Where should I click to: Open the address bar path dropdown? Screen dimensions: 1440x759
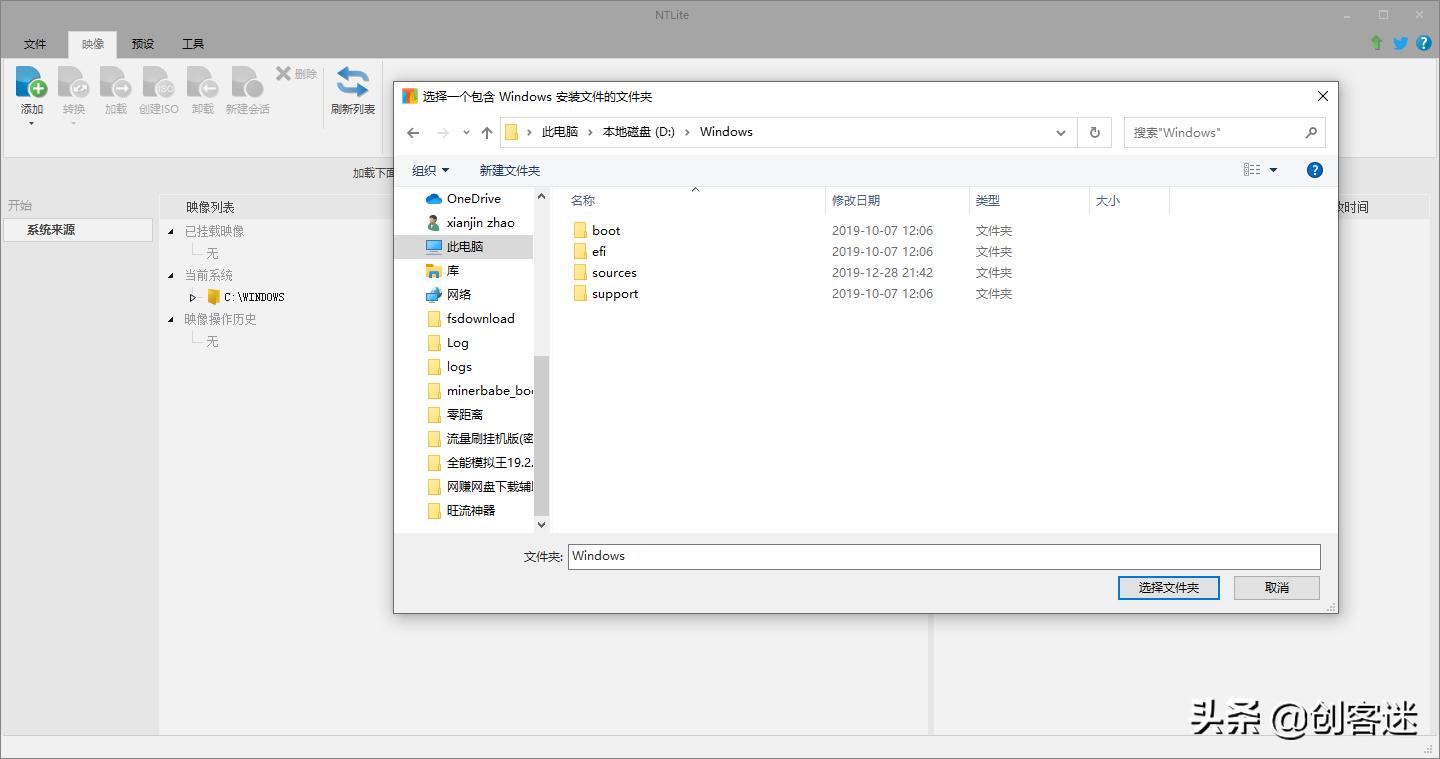point(1061,131)
